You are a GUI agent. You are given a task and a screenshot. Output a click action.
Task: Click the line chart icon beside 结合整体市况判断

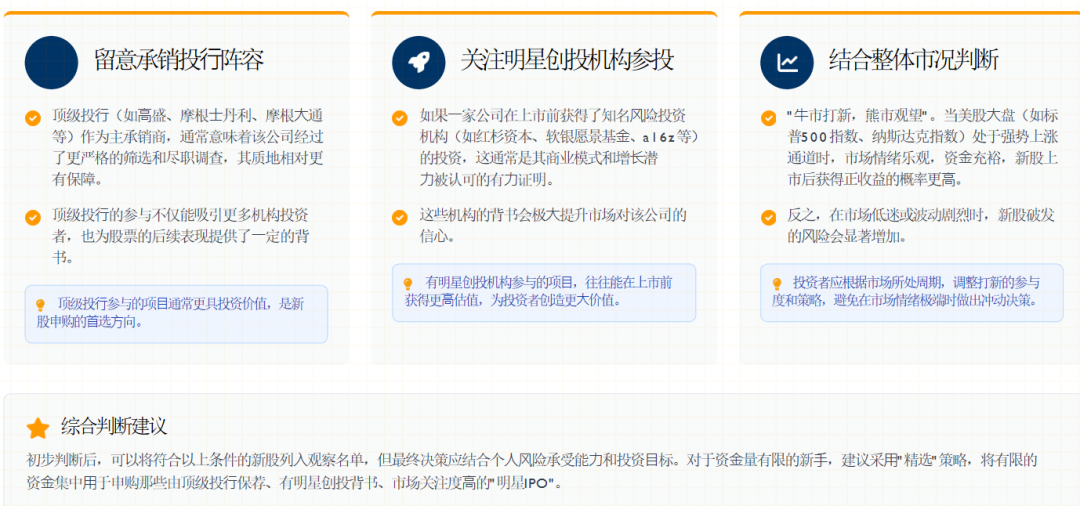(x=787, y=63)
